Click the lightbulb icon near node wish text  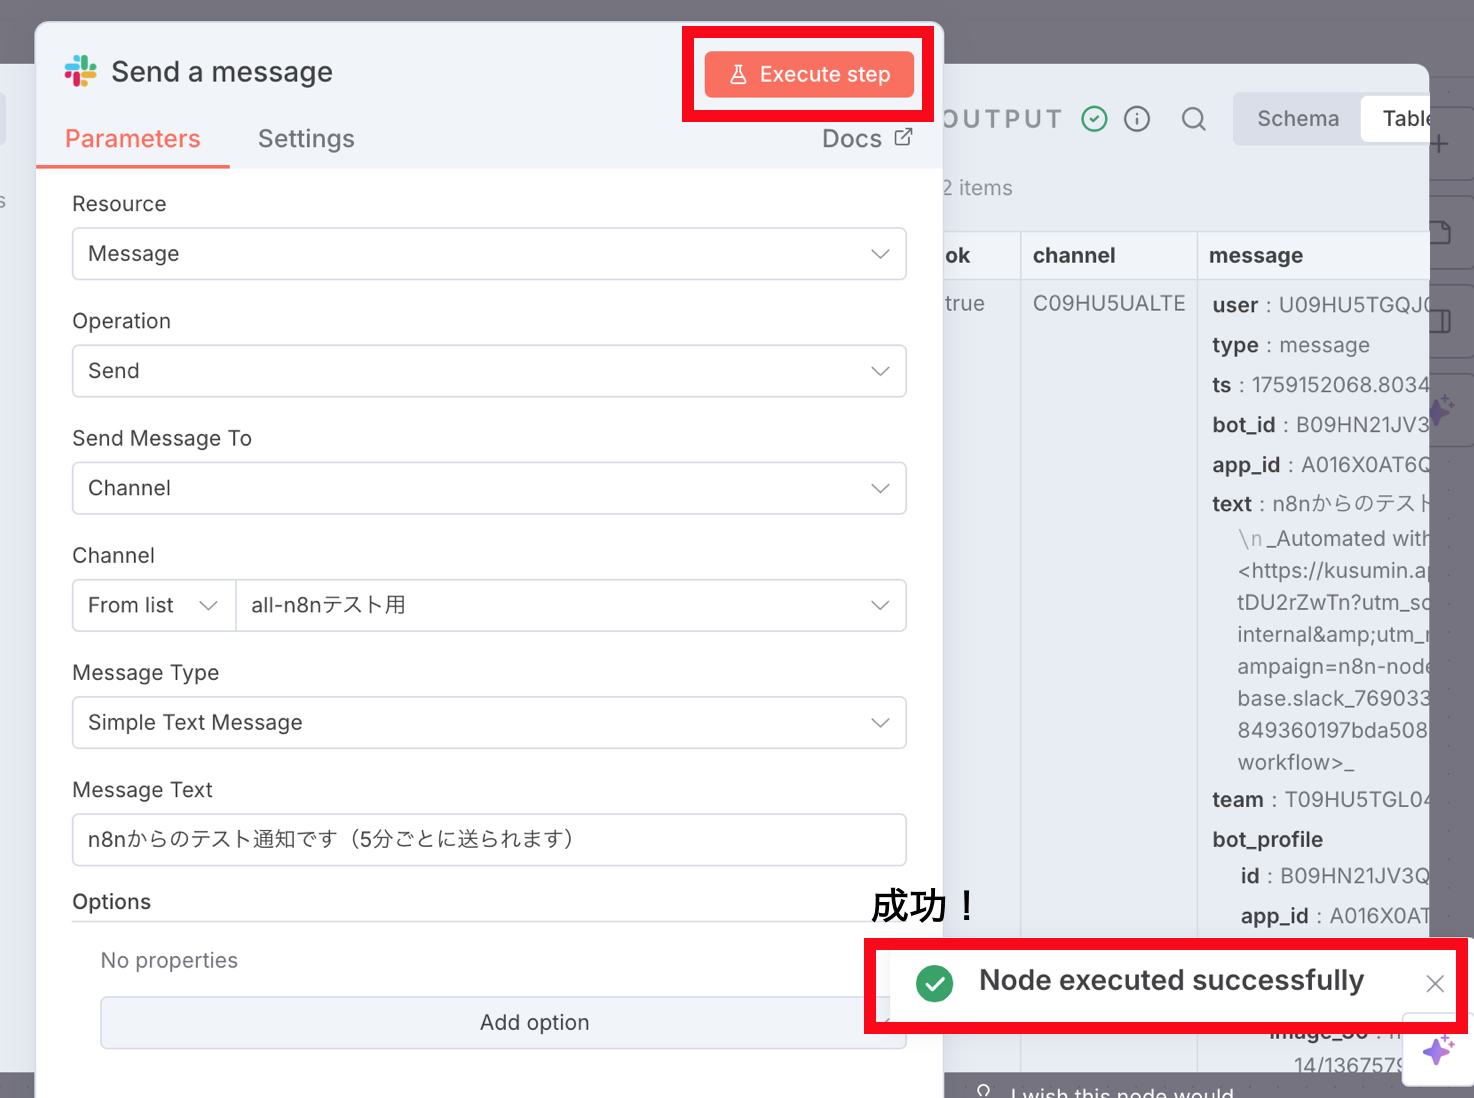tap(984, 1091)
